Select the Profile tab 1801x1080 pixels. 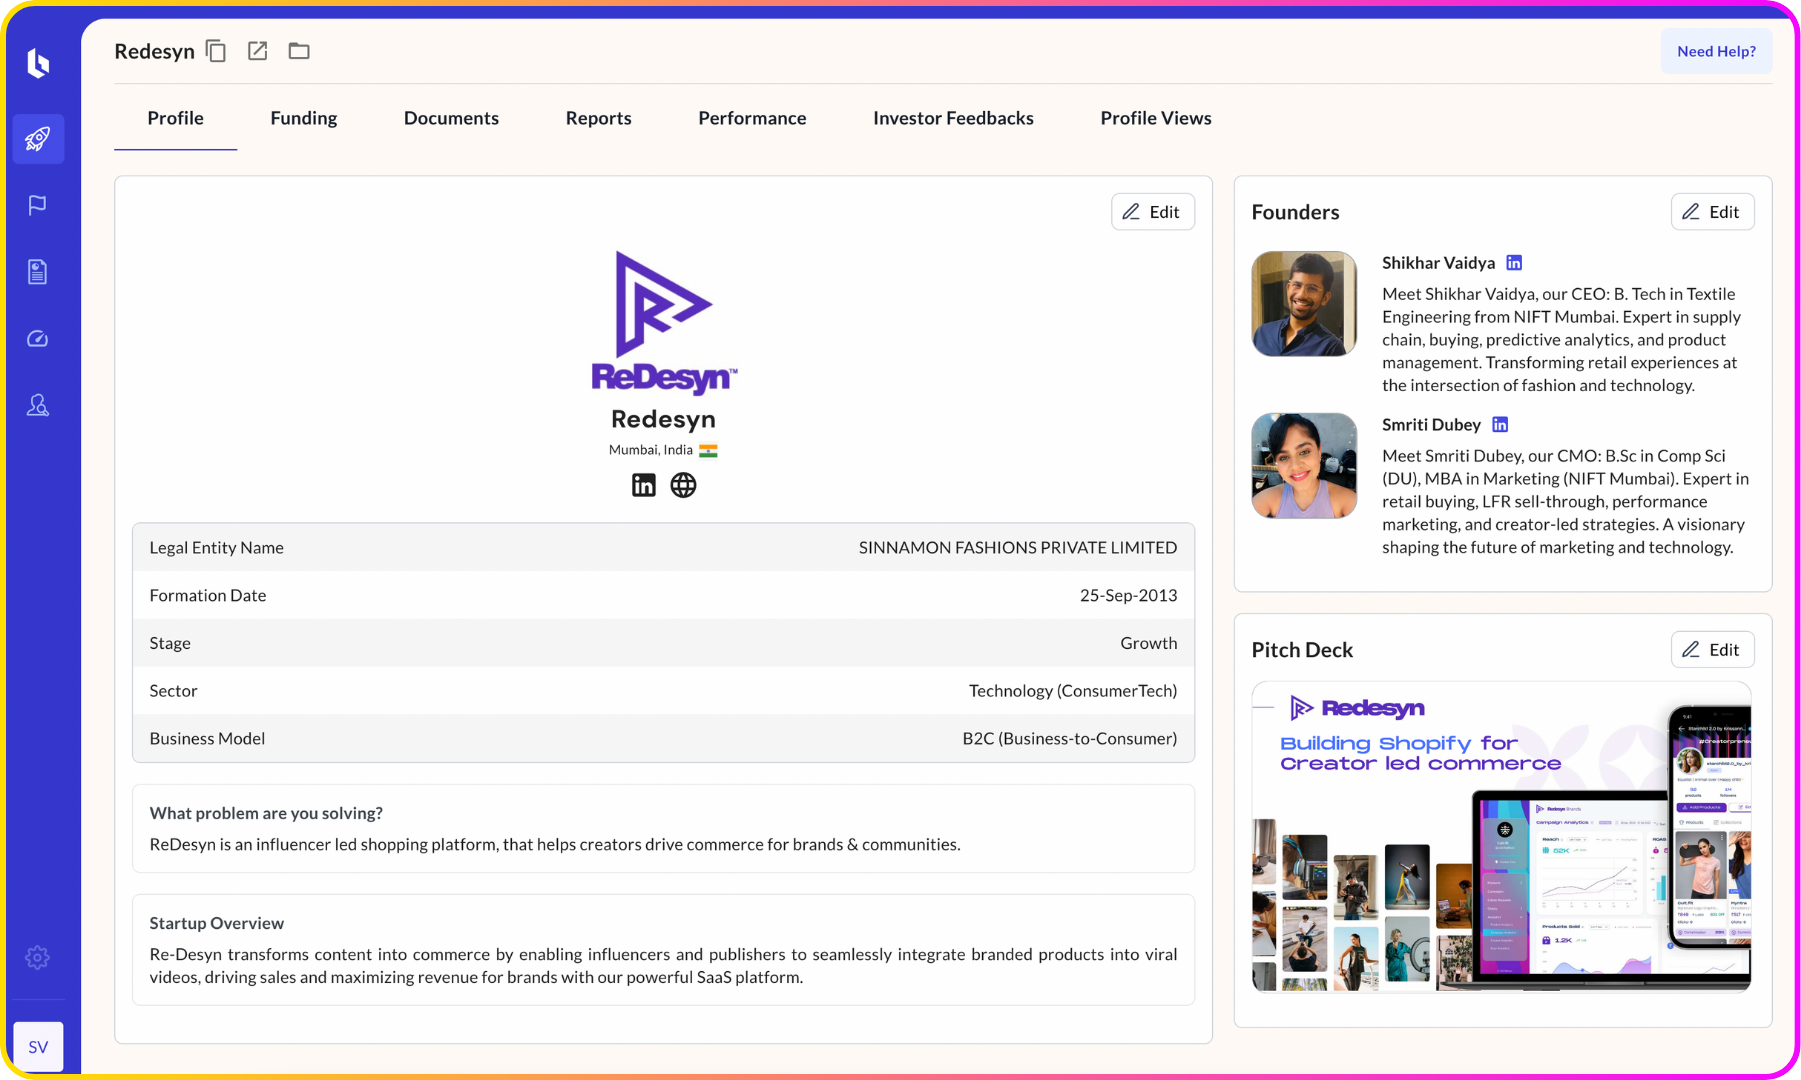click(176, 118)
